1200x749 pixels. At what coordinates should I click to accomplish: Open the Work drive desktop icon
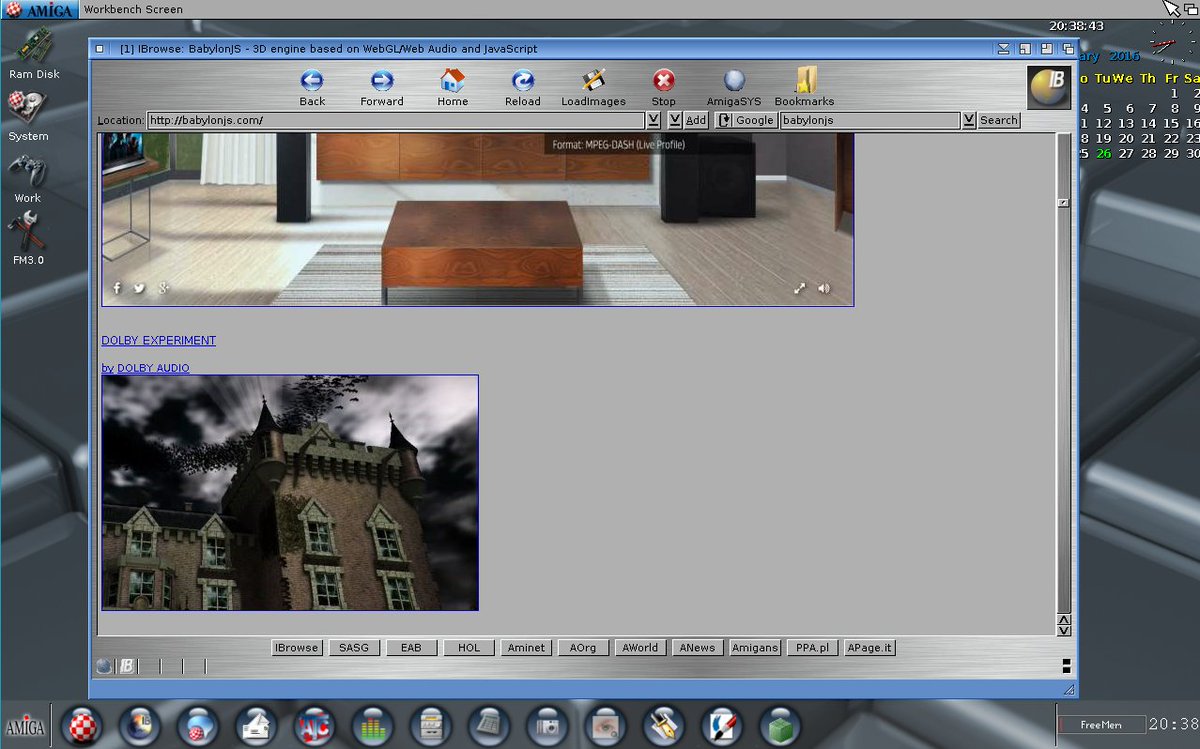pyautogui.click(x=27, y=171)
